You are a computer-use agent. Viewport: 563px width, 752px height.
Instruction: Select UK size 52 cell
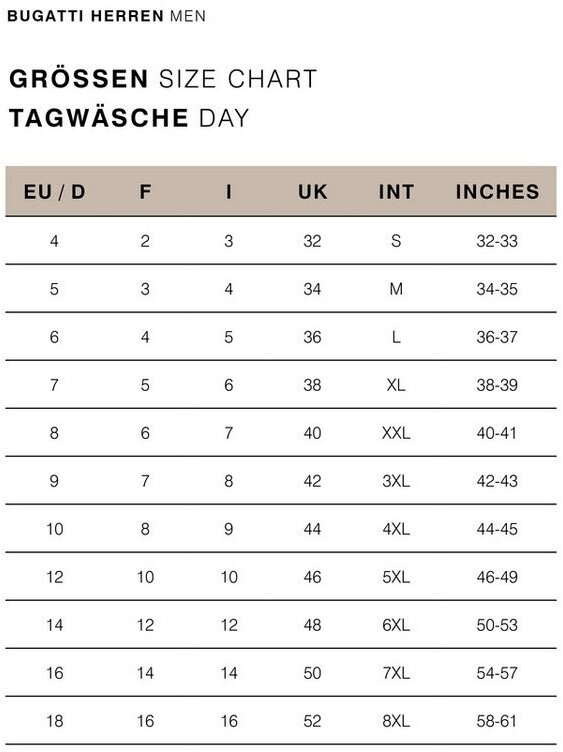coord(312,721)
